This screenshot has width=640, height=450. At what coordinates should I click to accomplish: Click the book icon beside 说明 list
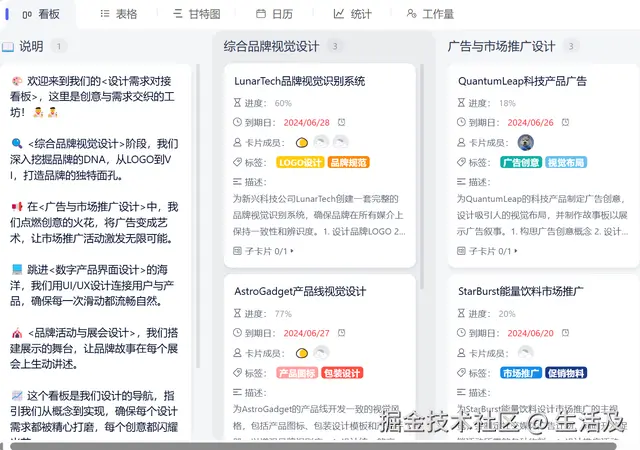[8, 47]
